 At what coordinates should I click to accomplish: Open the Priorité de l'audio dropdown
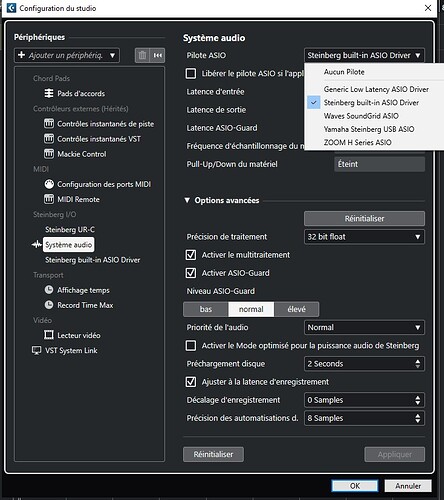click(364, 328)
